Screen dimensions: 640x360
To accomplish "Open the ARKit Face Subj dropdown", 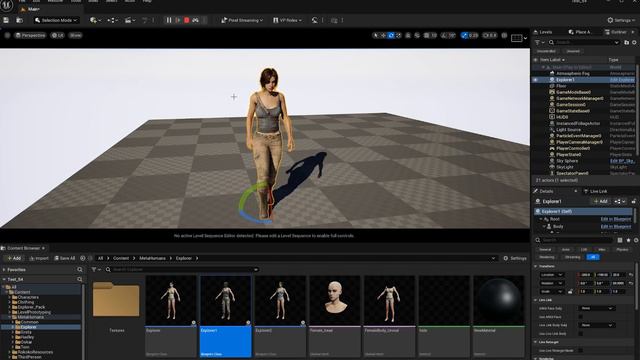I will pyautogui.click(x=596, y=309).
